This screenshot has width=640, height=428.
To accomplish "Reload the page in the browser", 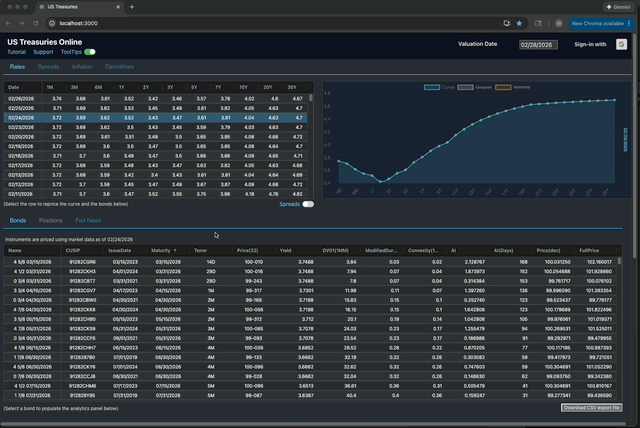I will (36, 23).
